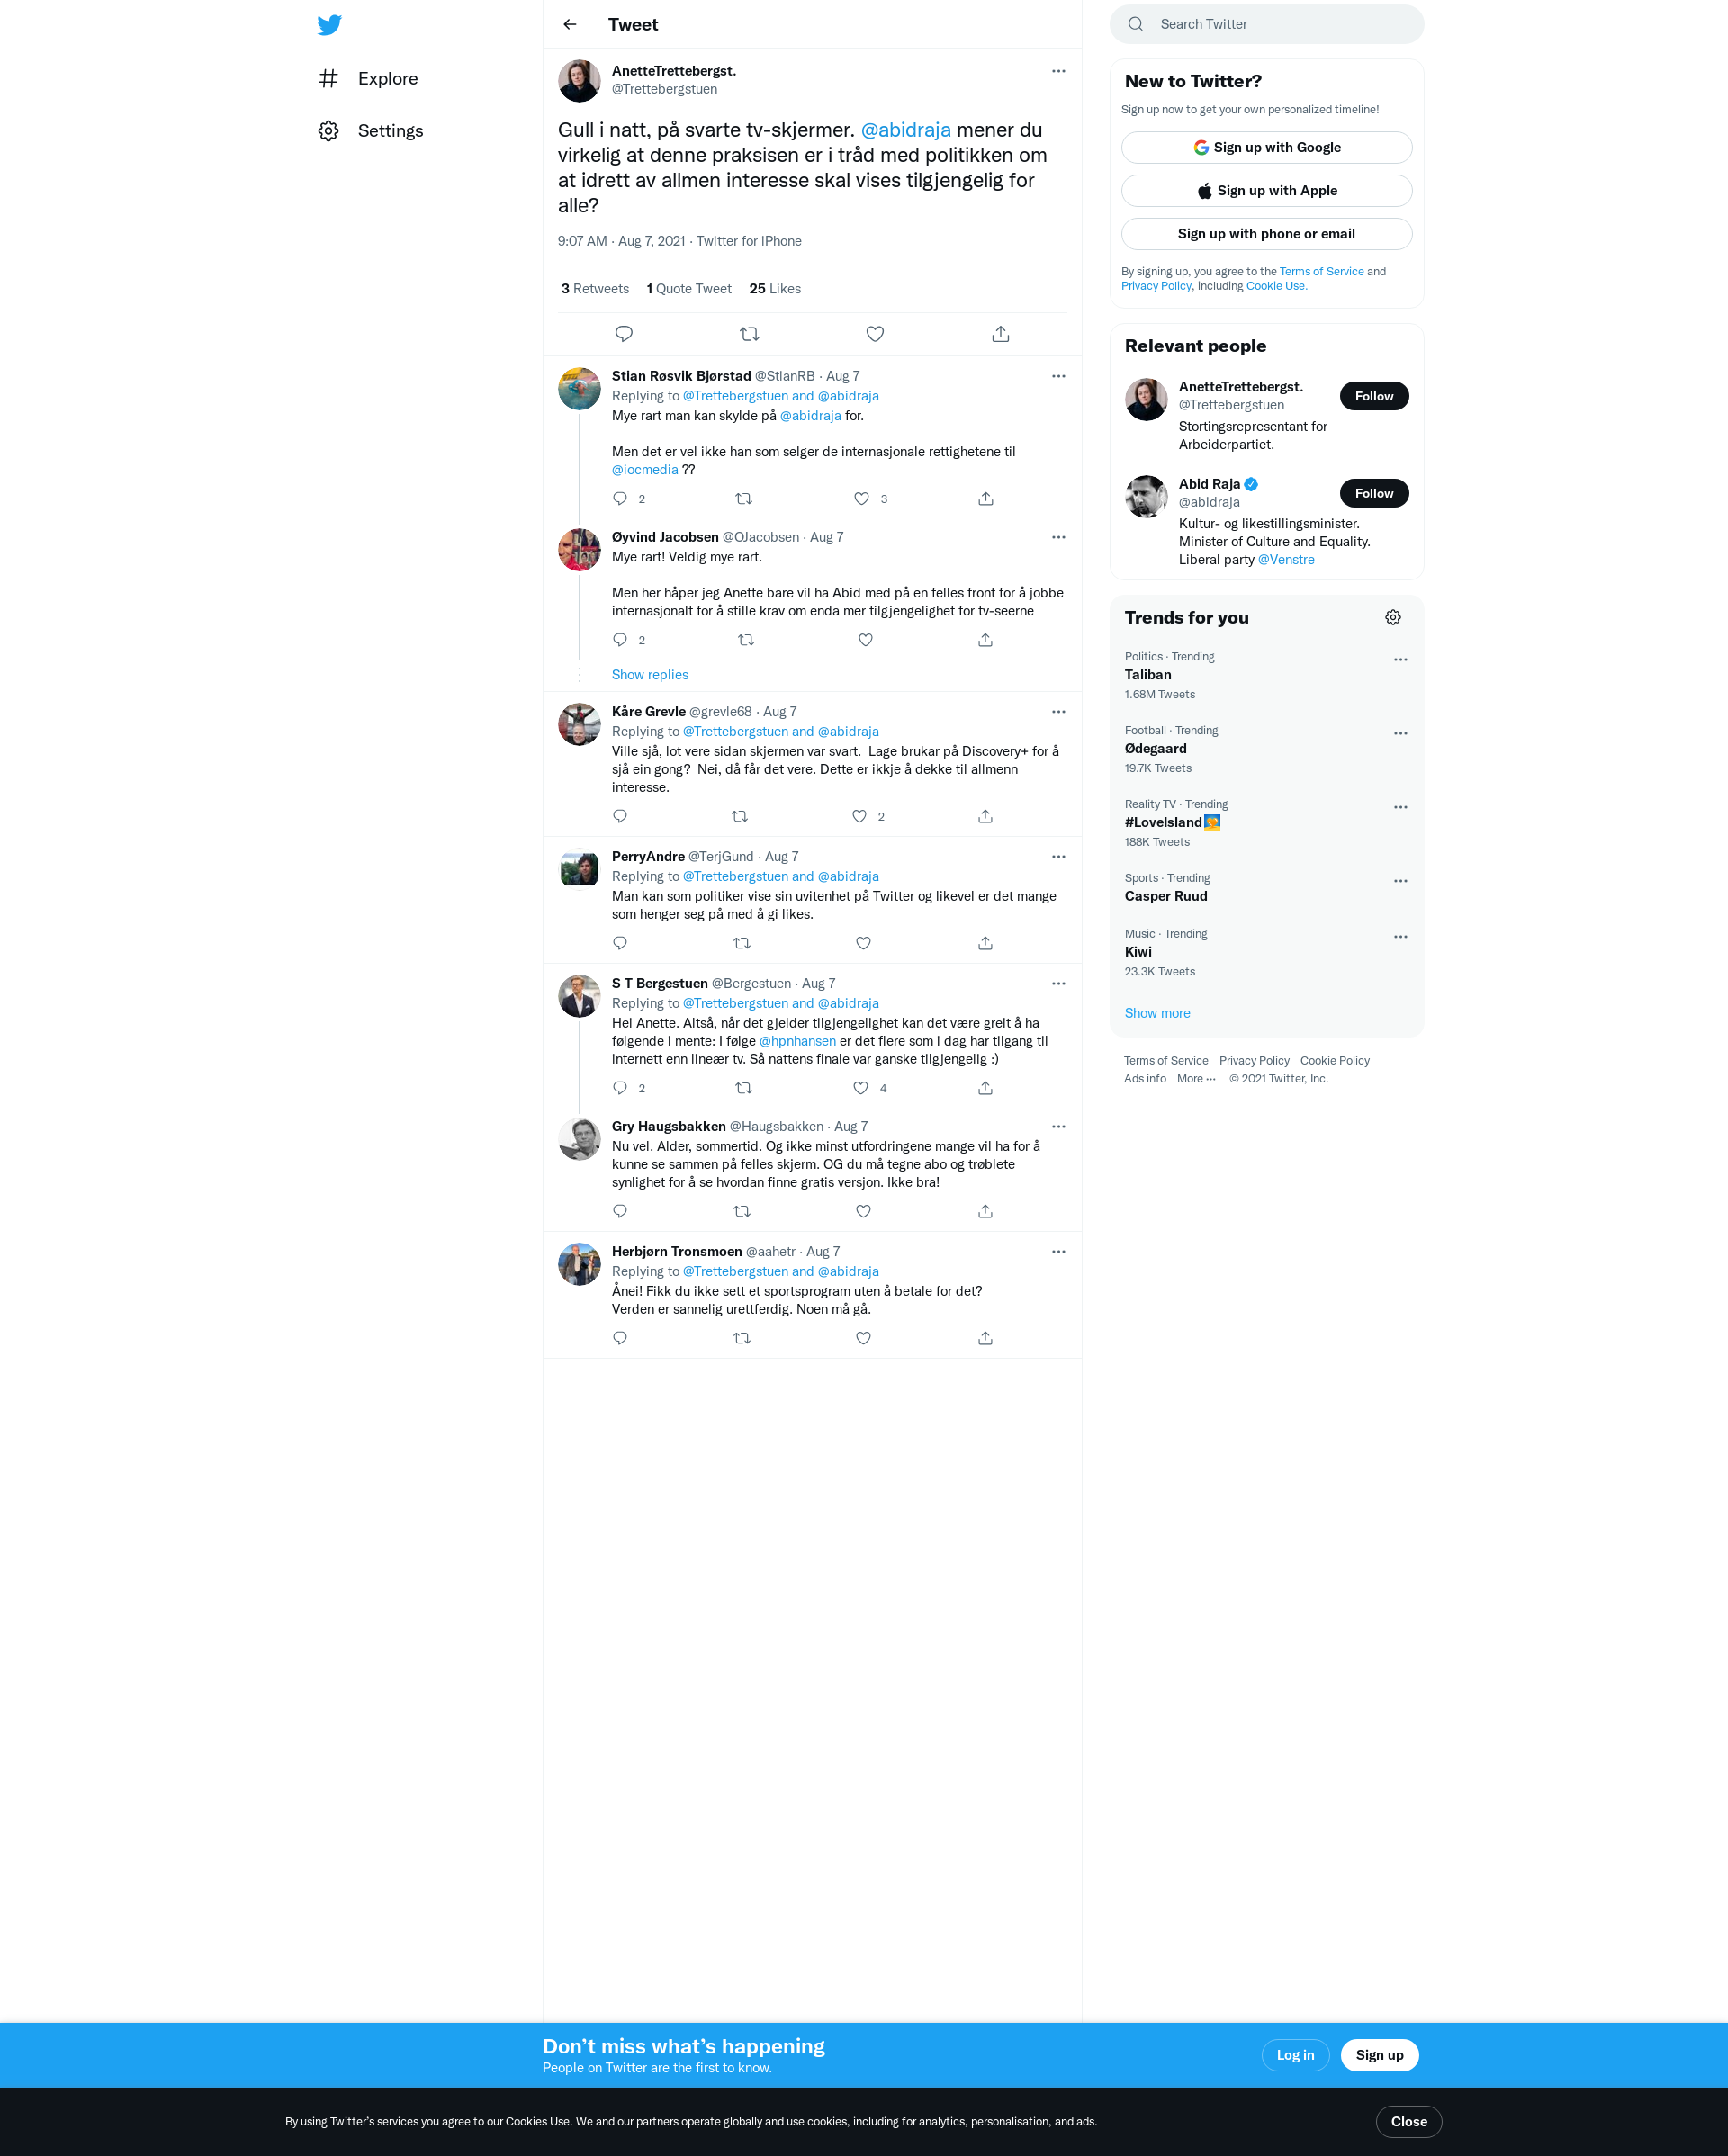Click the Twitter bird logo
The width and height of the screenshot is (1728, 2156).
click(329, 25)
